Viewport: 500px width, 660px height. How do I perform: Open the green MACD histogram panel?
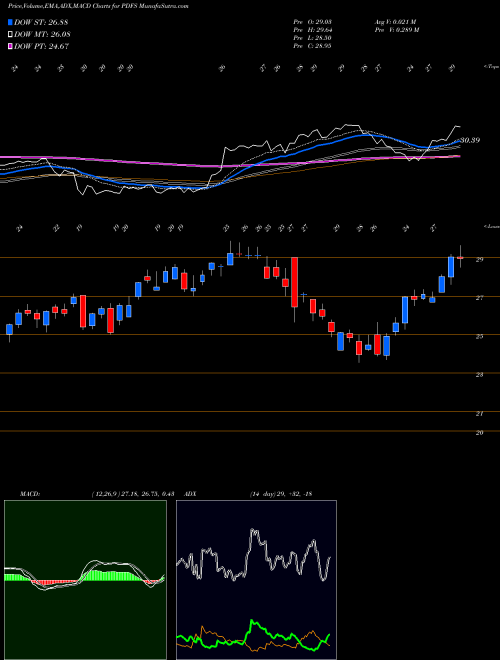pos(85,580)
